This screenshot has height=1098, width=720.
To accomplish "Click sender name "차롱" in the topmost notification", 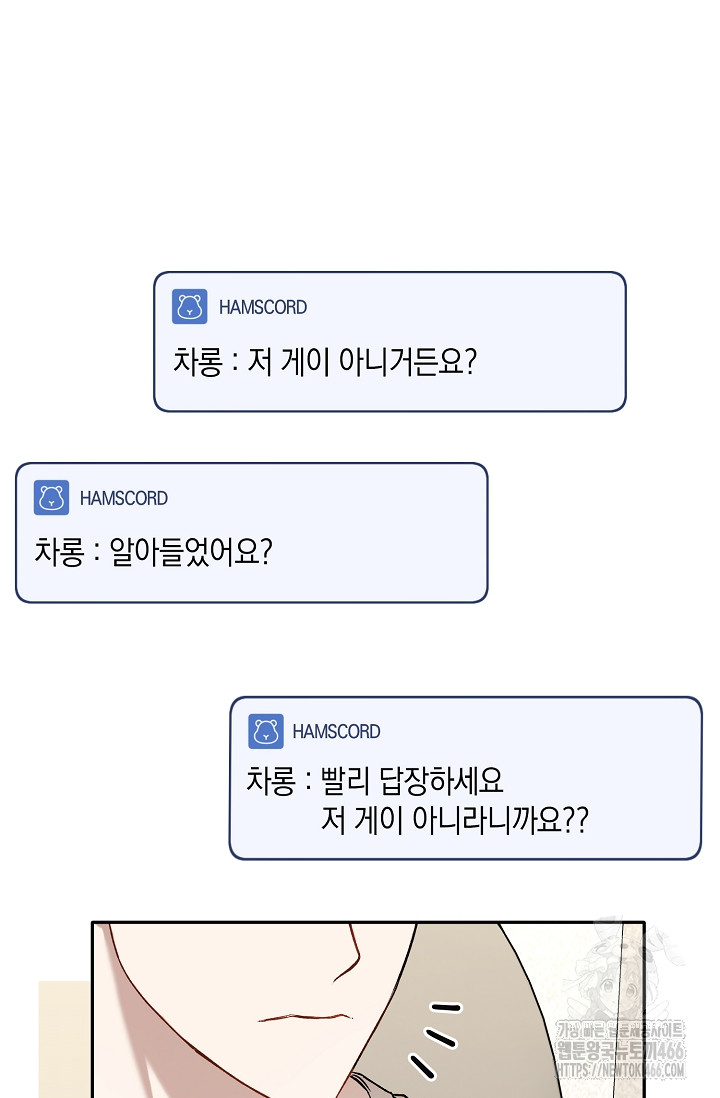I will [x=197, y=362].
